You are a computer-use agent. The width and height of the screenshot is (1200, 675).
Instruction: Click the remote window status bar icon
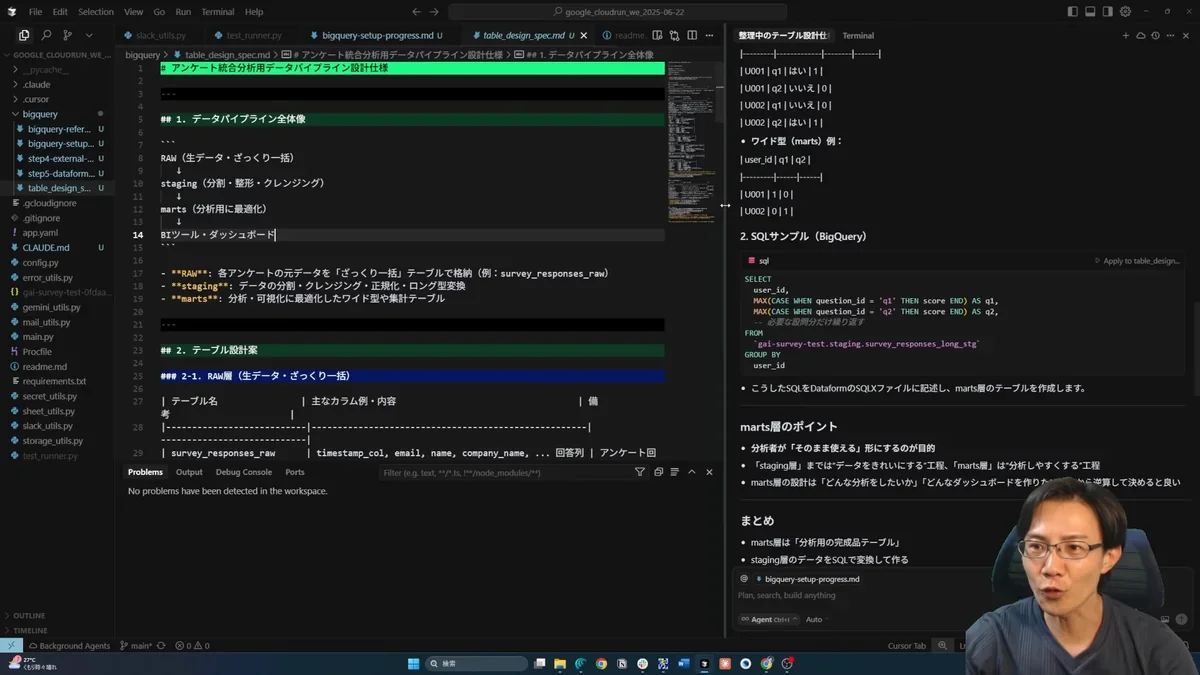pyautogui.click(x=12, y=646)
